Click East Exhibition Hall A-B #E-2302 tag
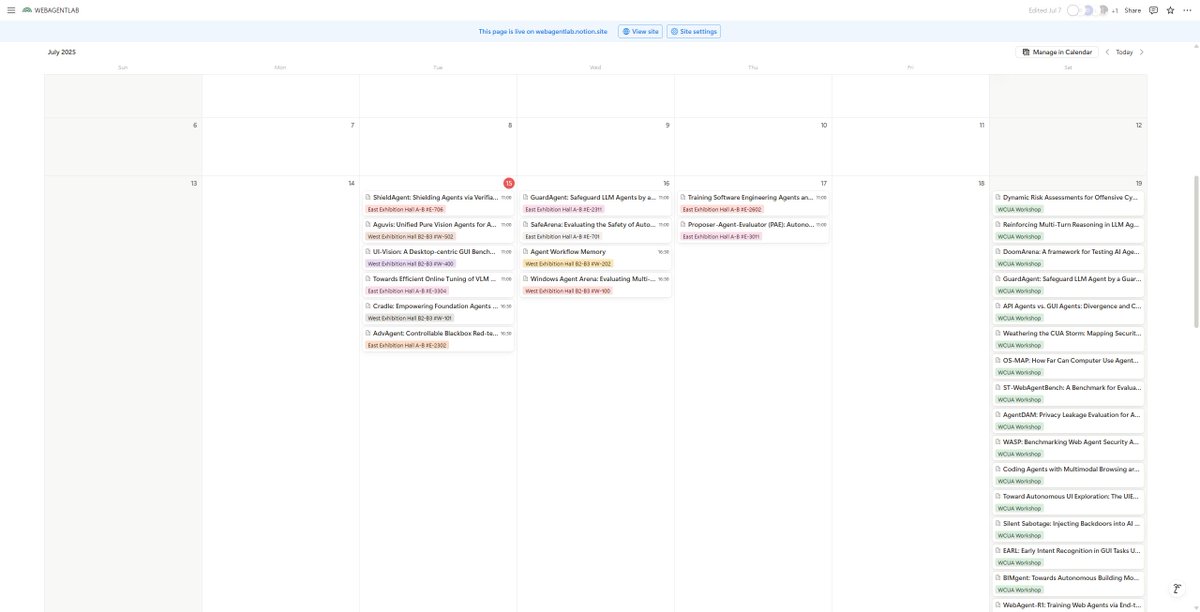The width and height of the screenshot is (1200, 612). click(407, 345)
